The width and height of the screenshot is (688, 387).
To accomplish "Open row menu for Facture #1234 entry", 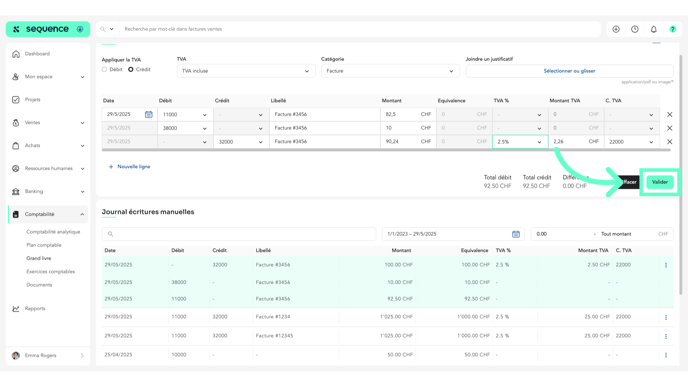I will [666, 317].
